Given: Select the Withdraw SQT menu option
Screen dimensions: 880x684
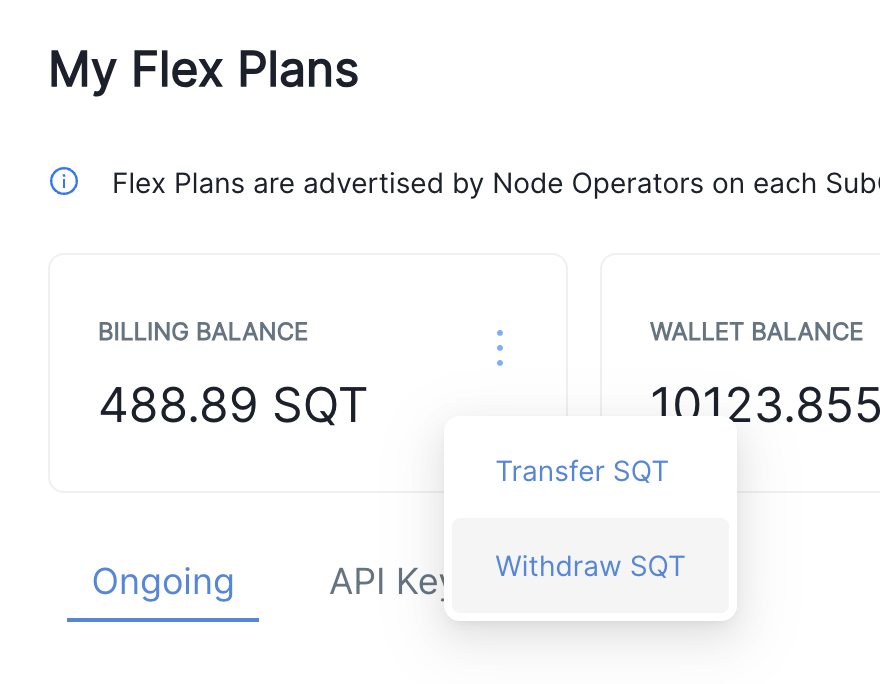Looking at the screenshot, I should [590, 566].
